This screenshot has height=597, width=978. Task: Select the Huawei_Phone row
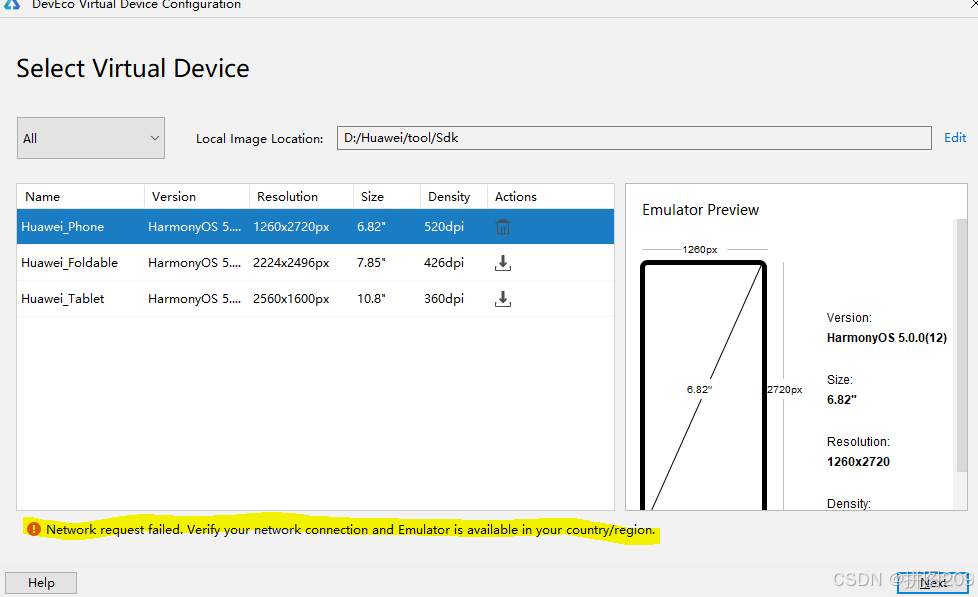pos(316,226)
